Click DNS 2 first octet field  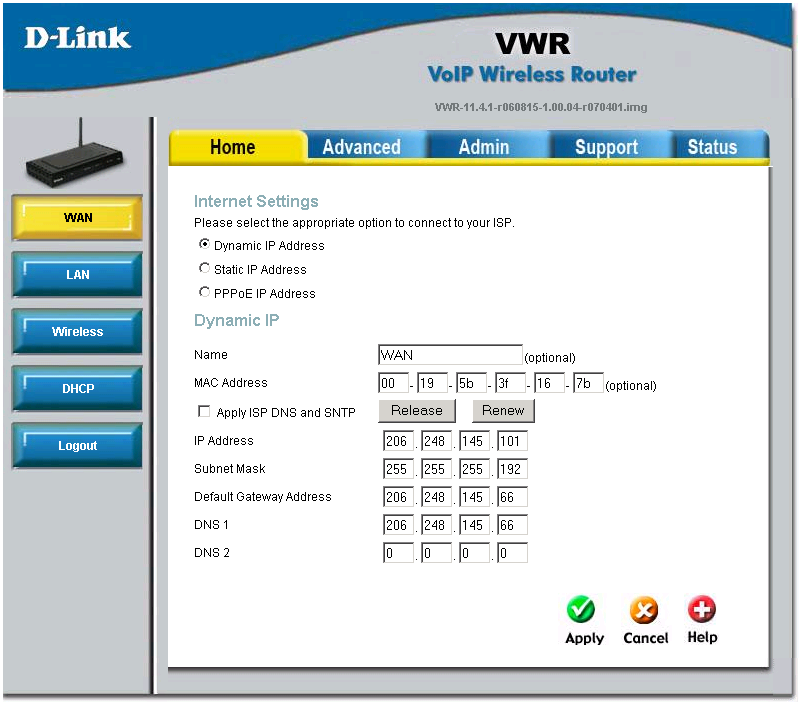[x=398, y=553]
